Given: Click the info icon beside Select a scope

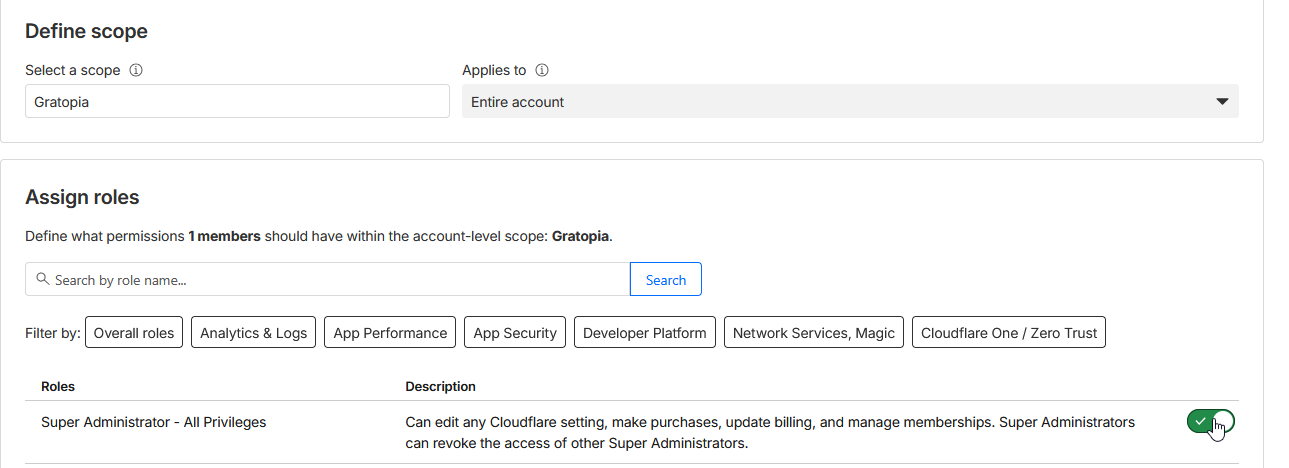Looking at the screenshot, I should 136,71.
